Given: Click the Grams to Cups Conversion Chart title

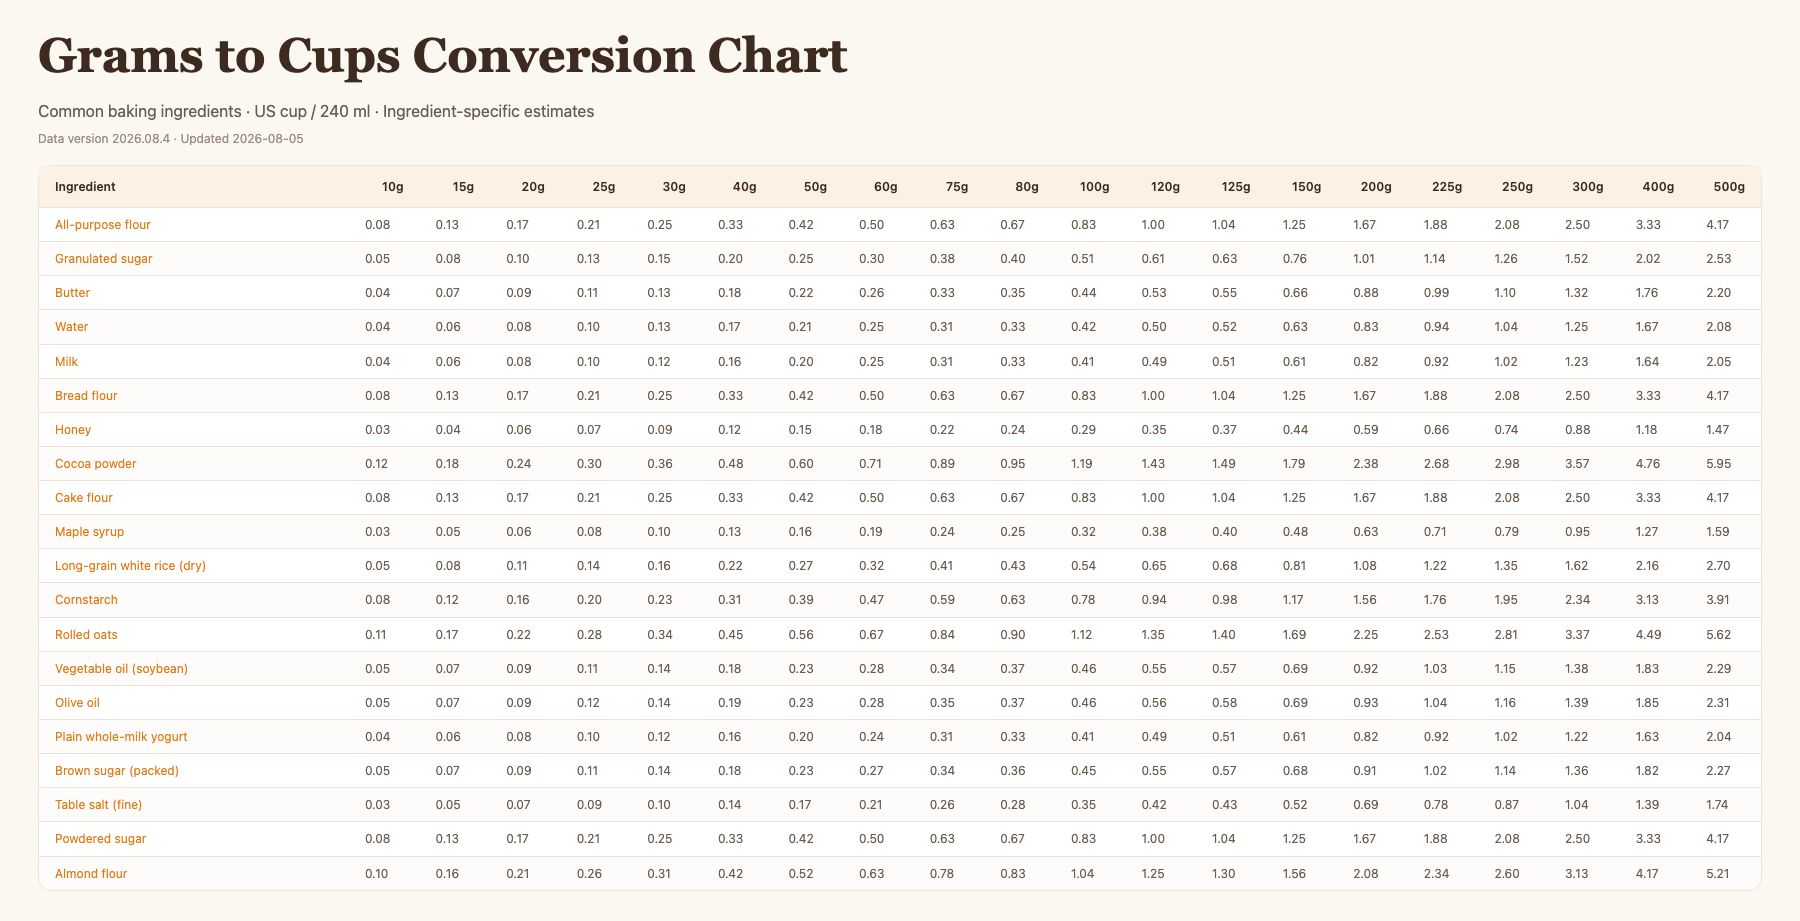Looking at the screenshot, I should click(443, 55).
